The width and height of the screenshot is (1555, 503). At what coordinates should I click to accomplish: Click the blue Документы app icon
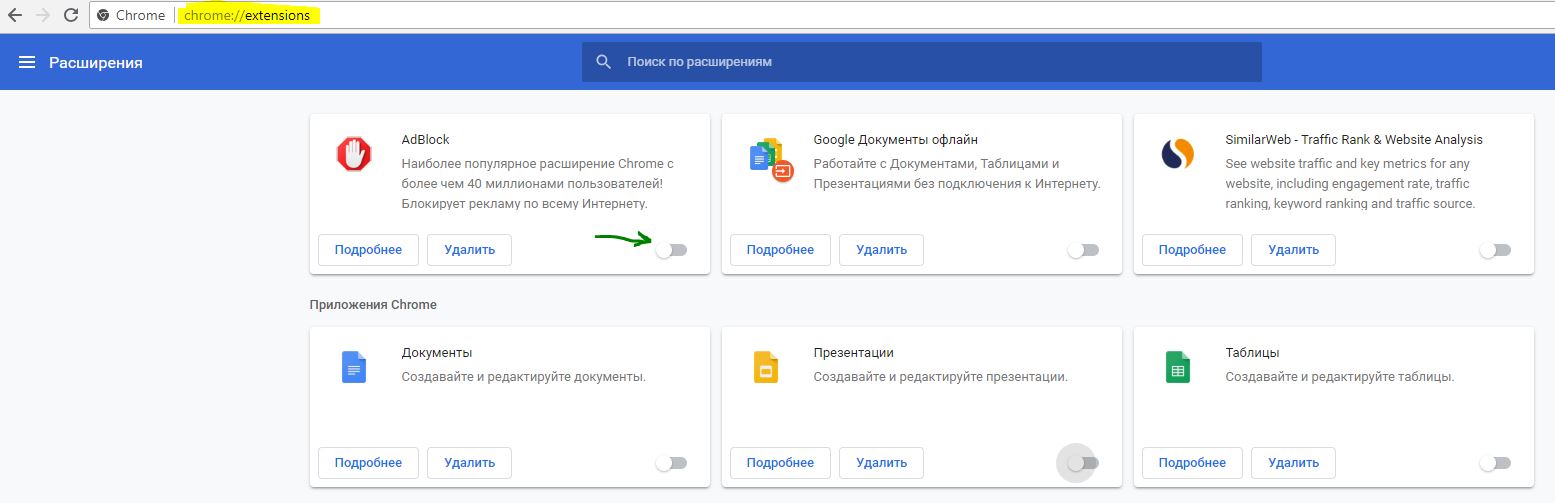354,367
